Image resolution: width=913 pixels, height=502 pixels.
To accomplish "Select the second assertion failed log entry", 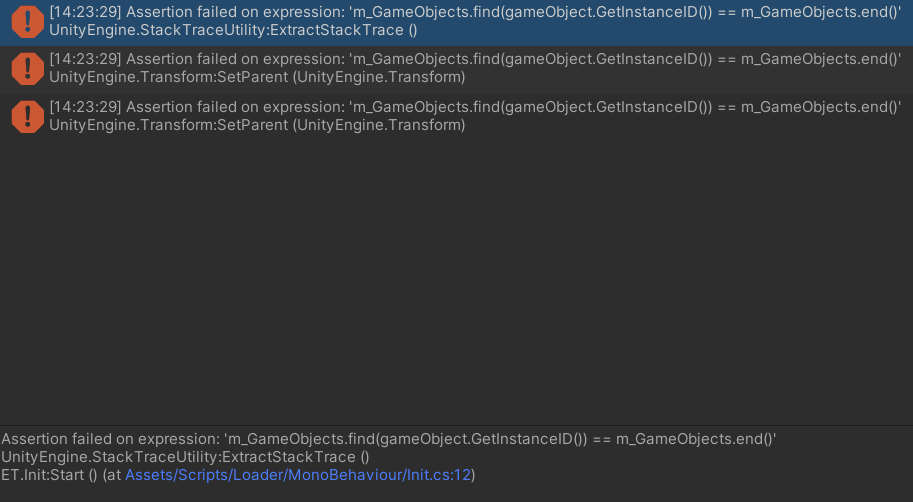I will pyautogui.click(x=456, y=70).
